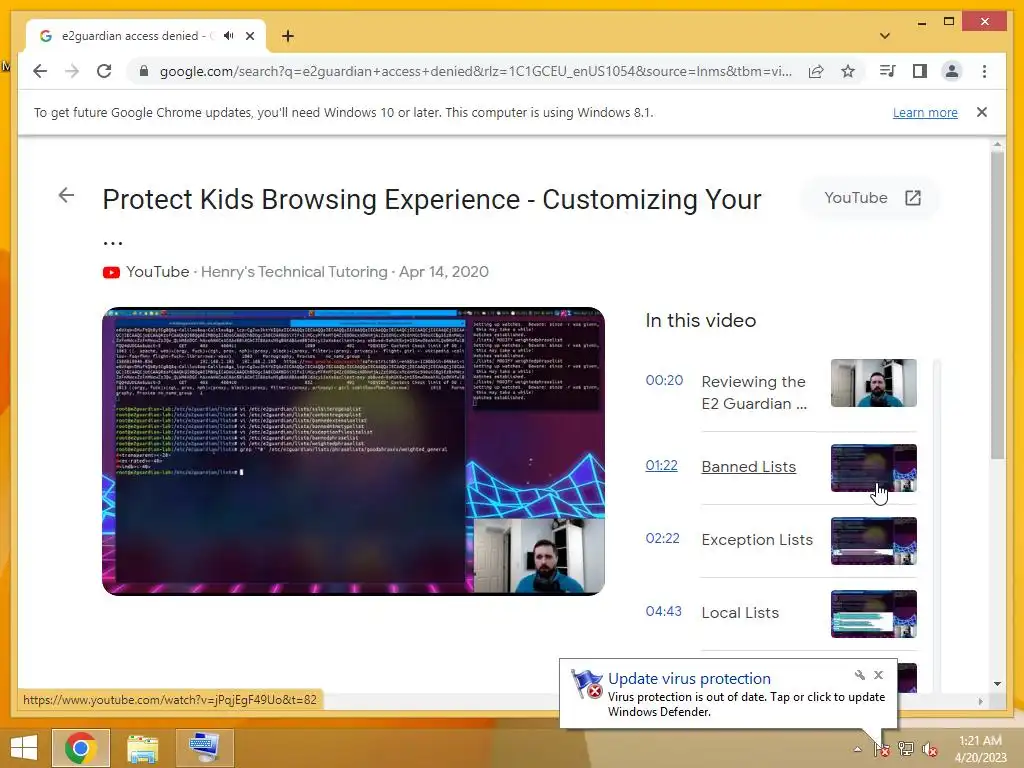The image size is (1024, 768).
Task: Click Chrome icon in the taskbar
Action: 80,748
